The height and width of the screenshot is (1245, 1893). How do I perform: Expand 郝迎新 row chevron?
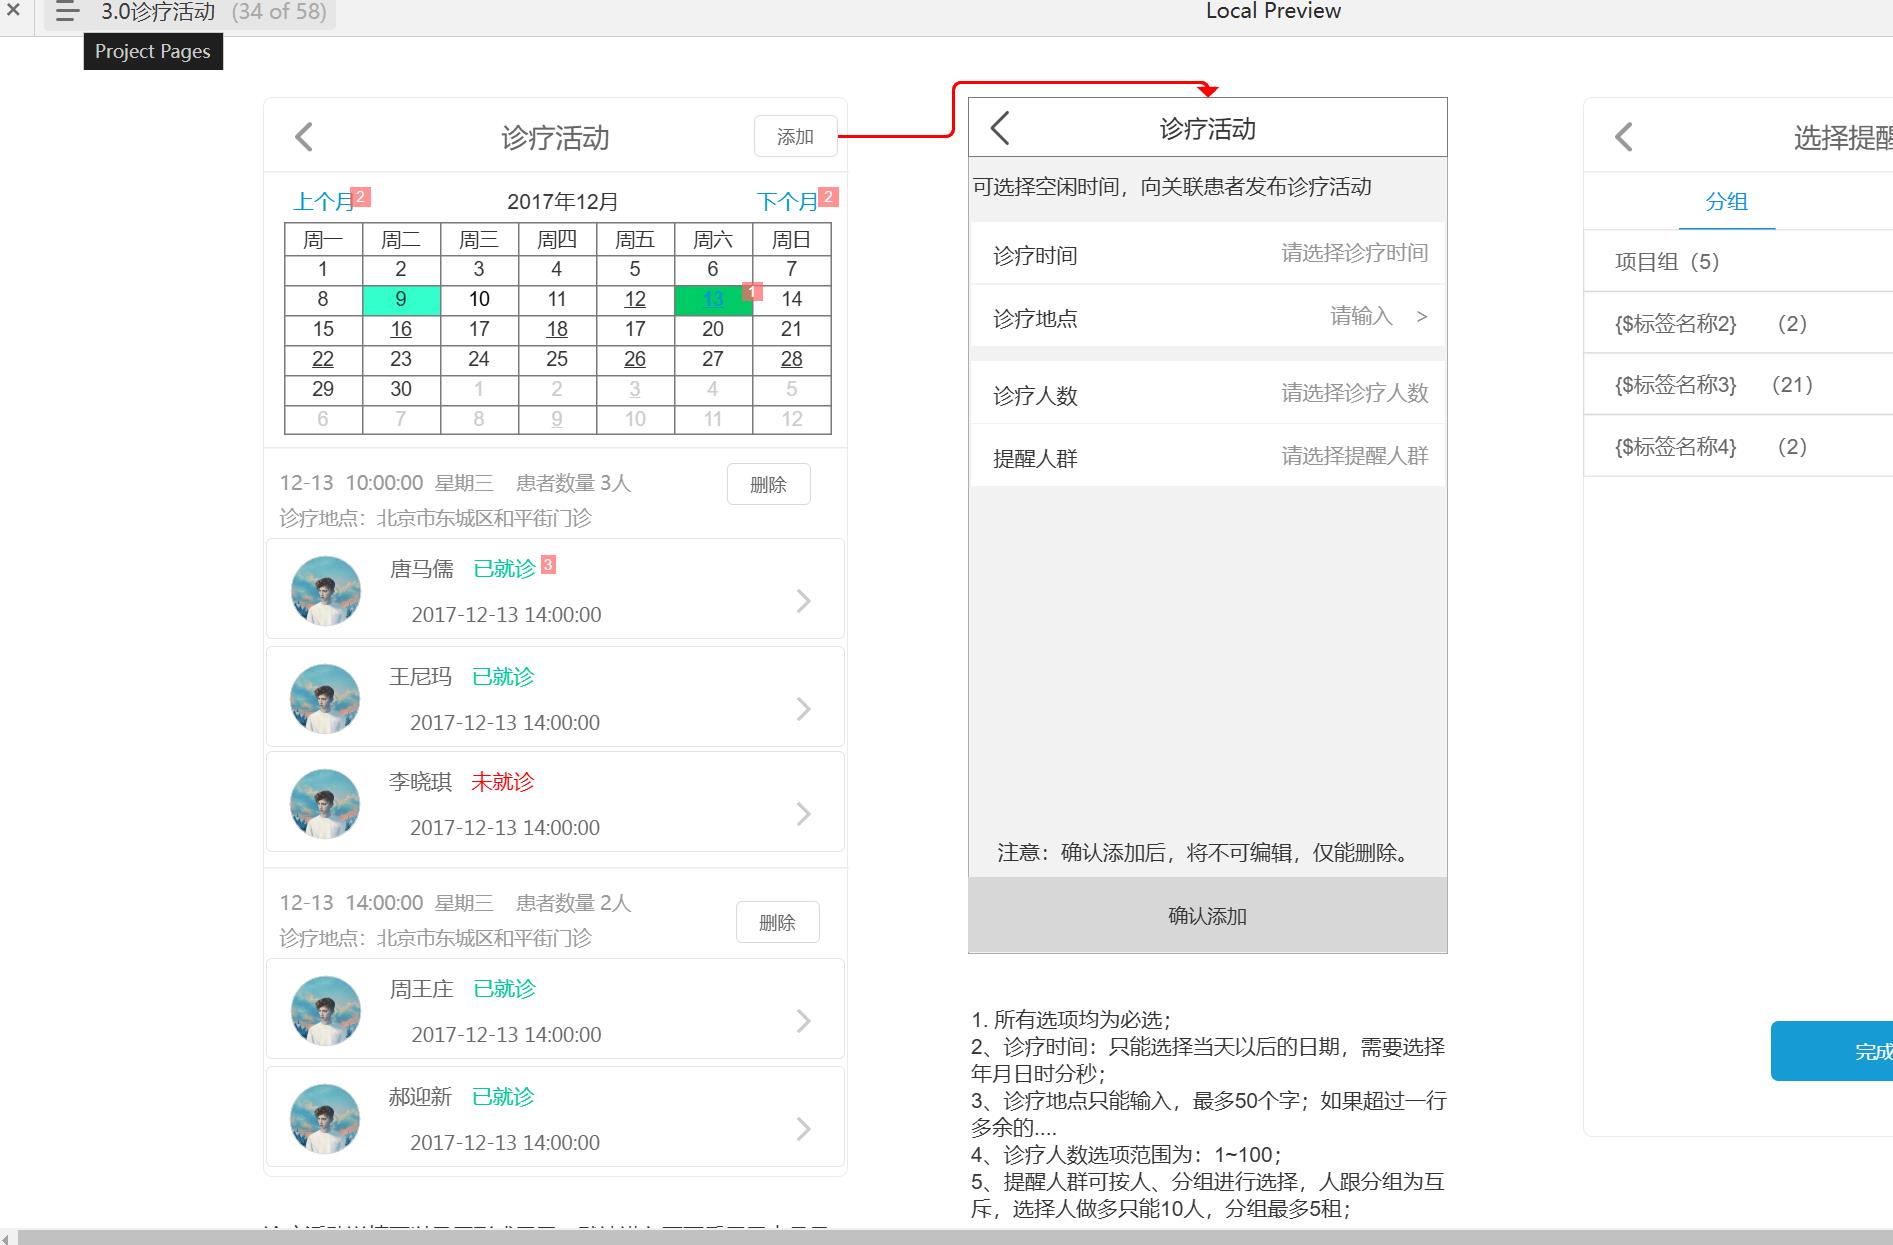[x=803, y=1129]
